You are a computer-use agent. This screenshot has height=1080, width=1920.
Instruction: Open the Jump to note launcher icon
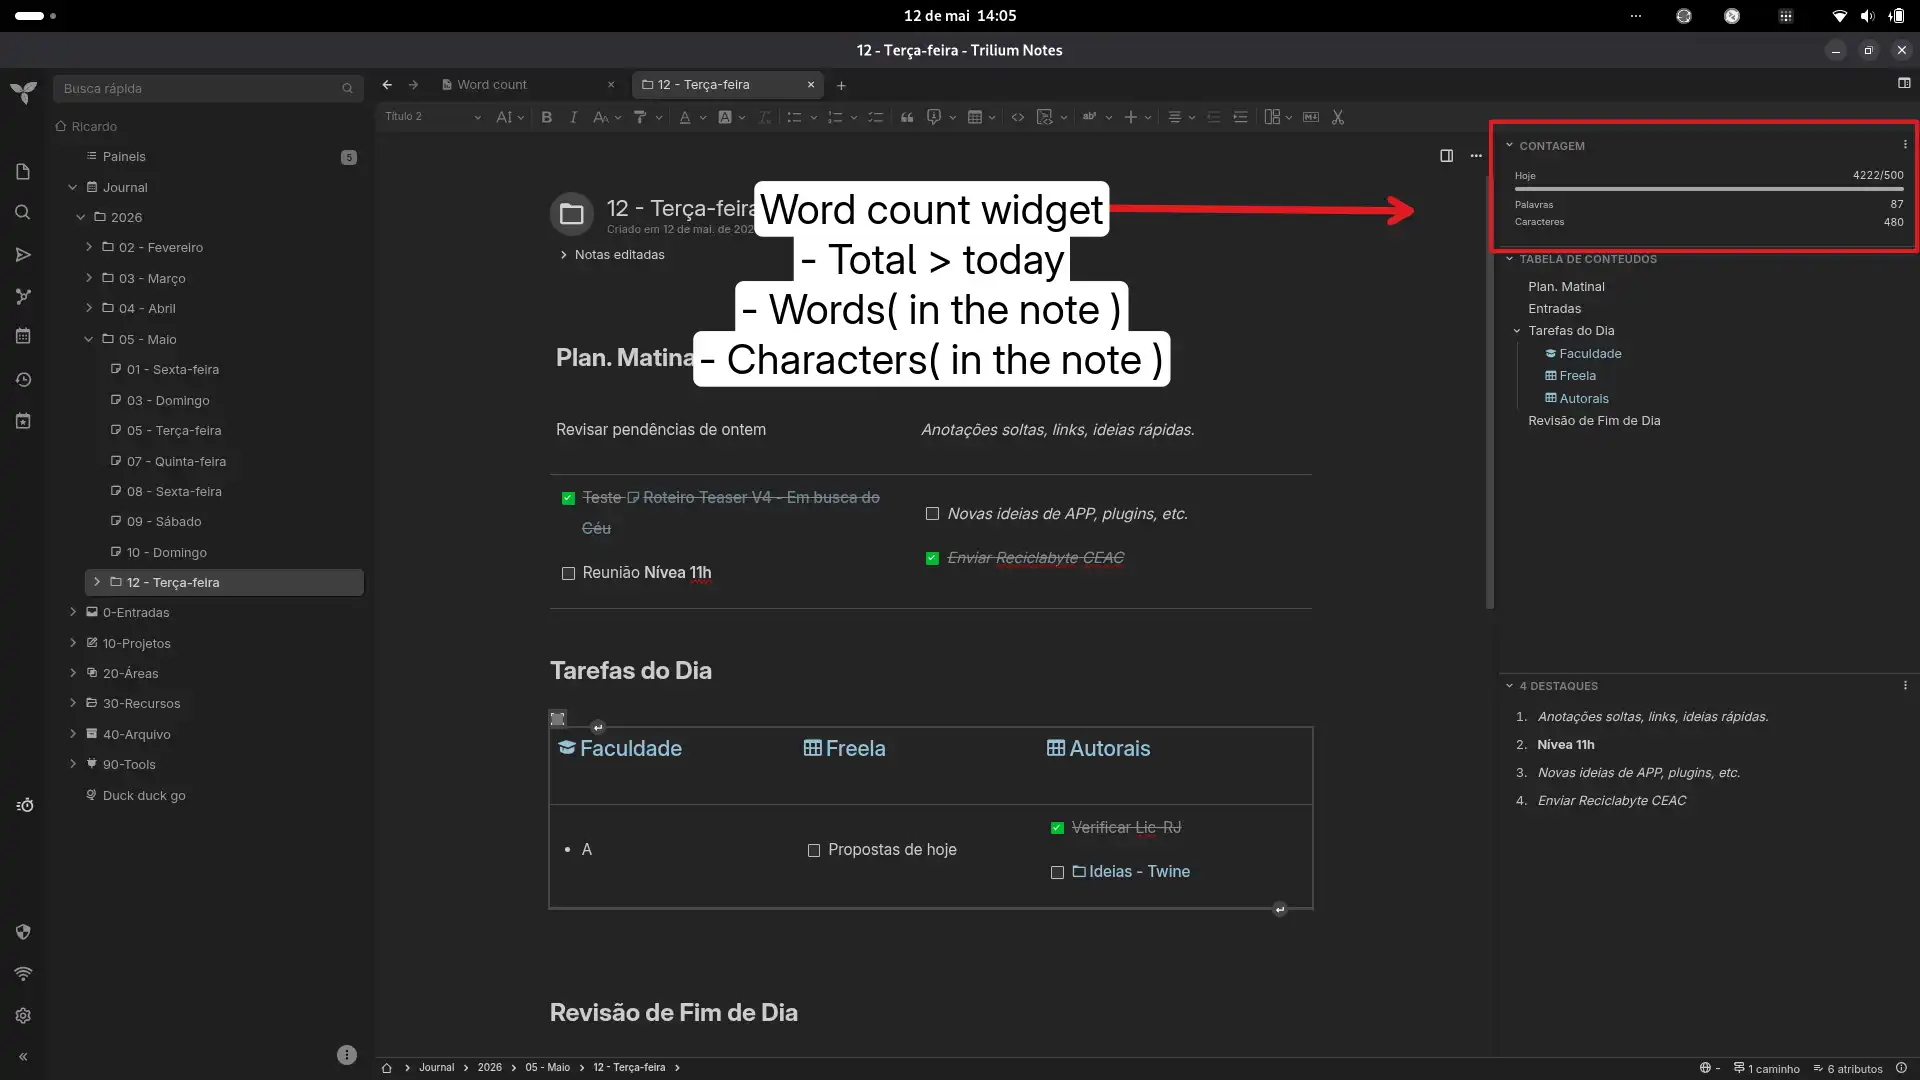tap(23, 255)
